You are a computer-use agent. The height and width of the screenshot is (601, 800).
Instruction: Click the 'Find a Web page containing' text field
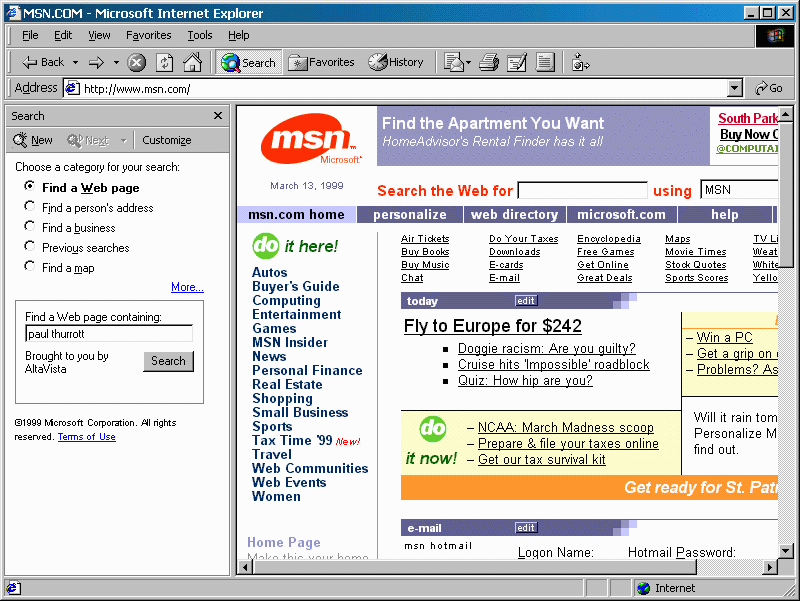pos(108,334)
